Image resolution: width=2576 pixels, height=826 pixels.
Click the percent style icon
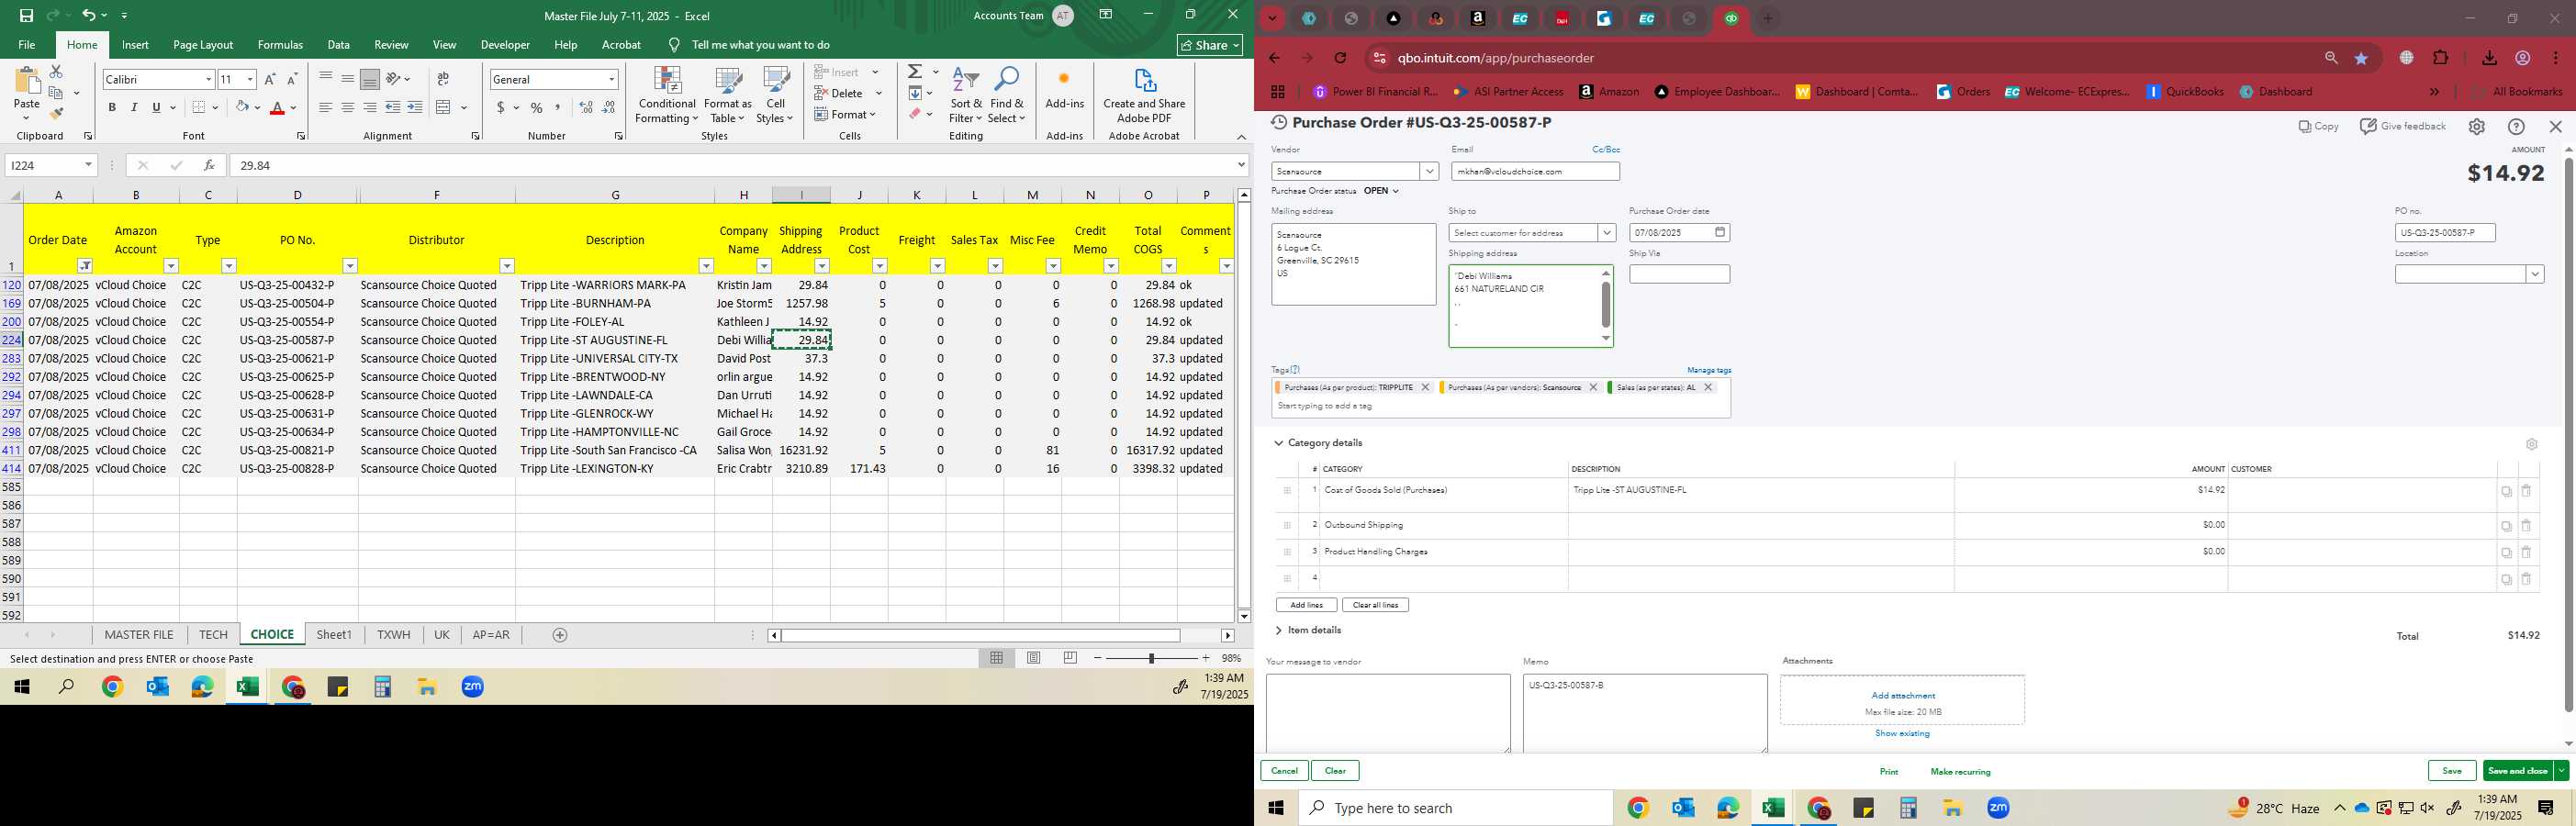(x=537, y=107)
